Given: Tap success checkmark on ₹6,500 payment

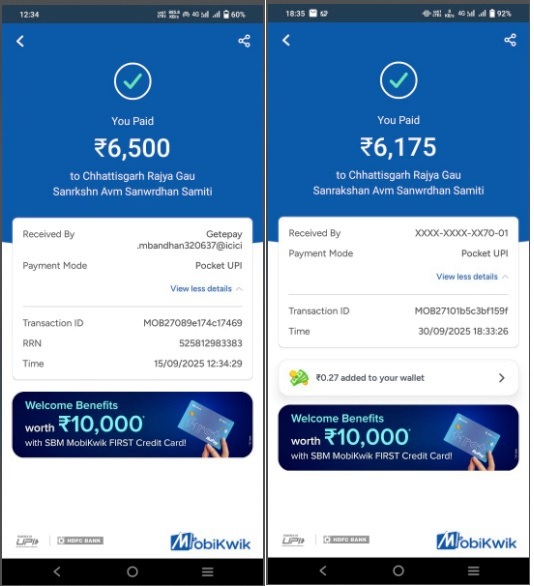Looking at the screenshot, I should (x=133, y=81).
